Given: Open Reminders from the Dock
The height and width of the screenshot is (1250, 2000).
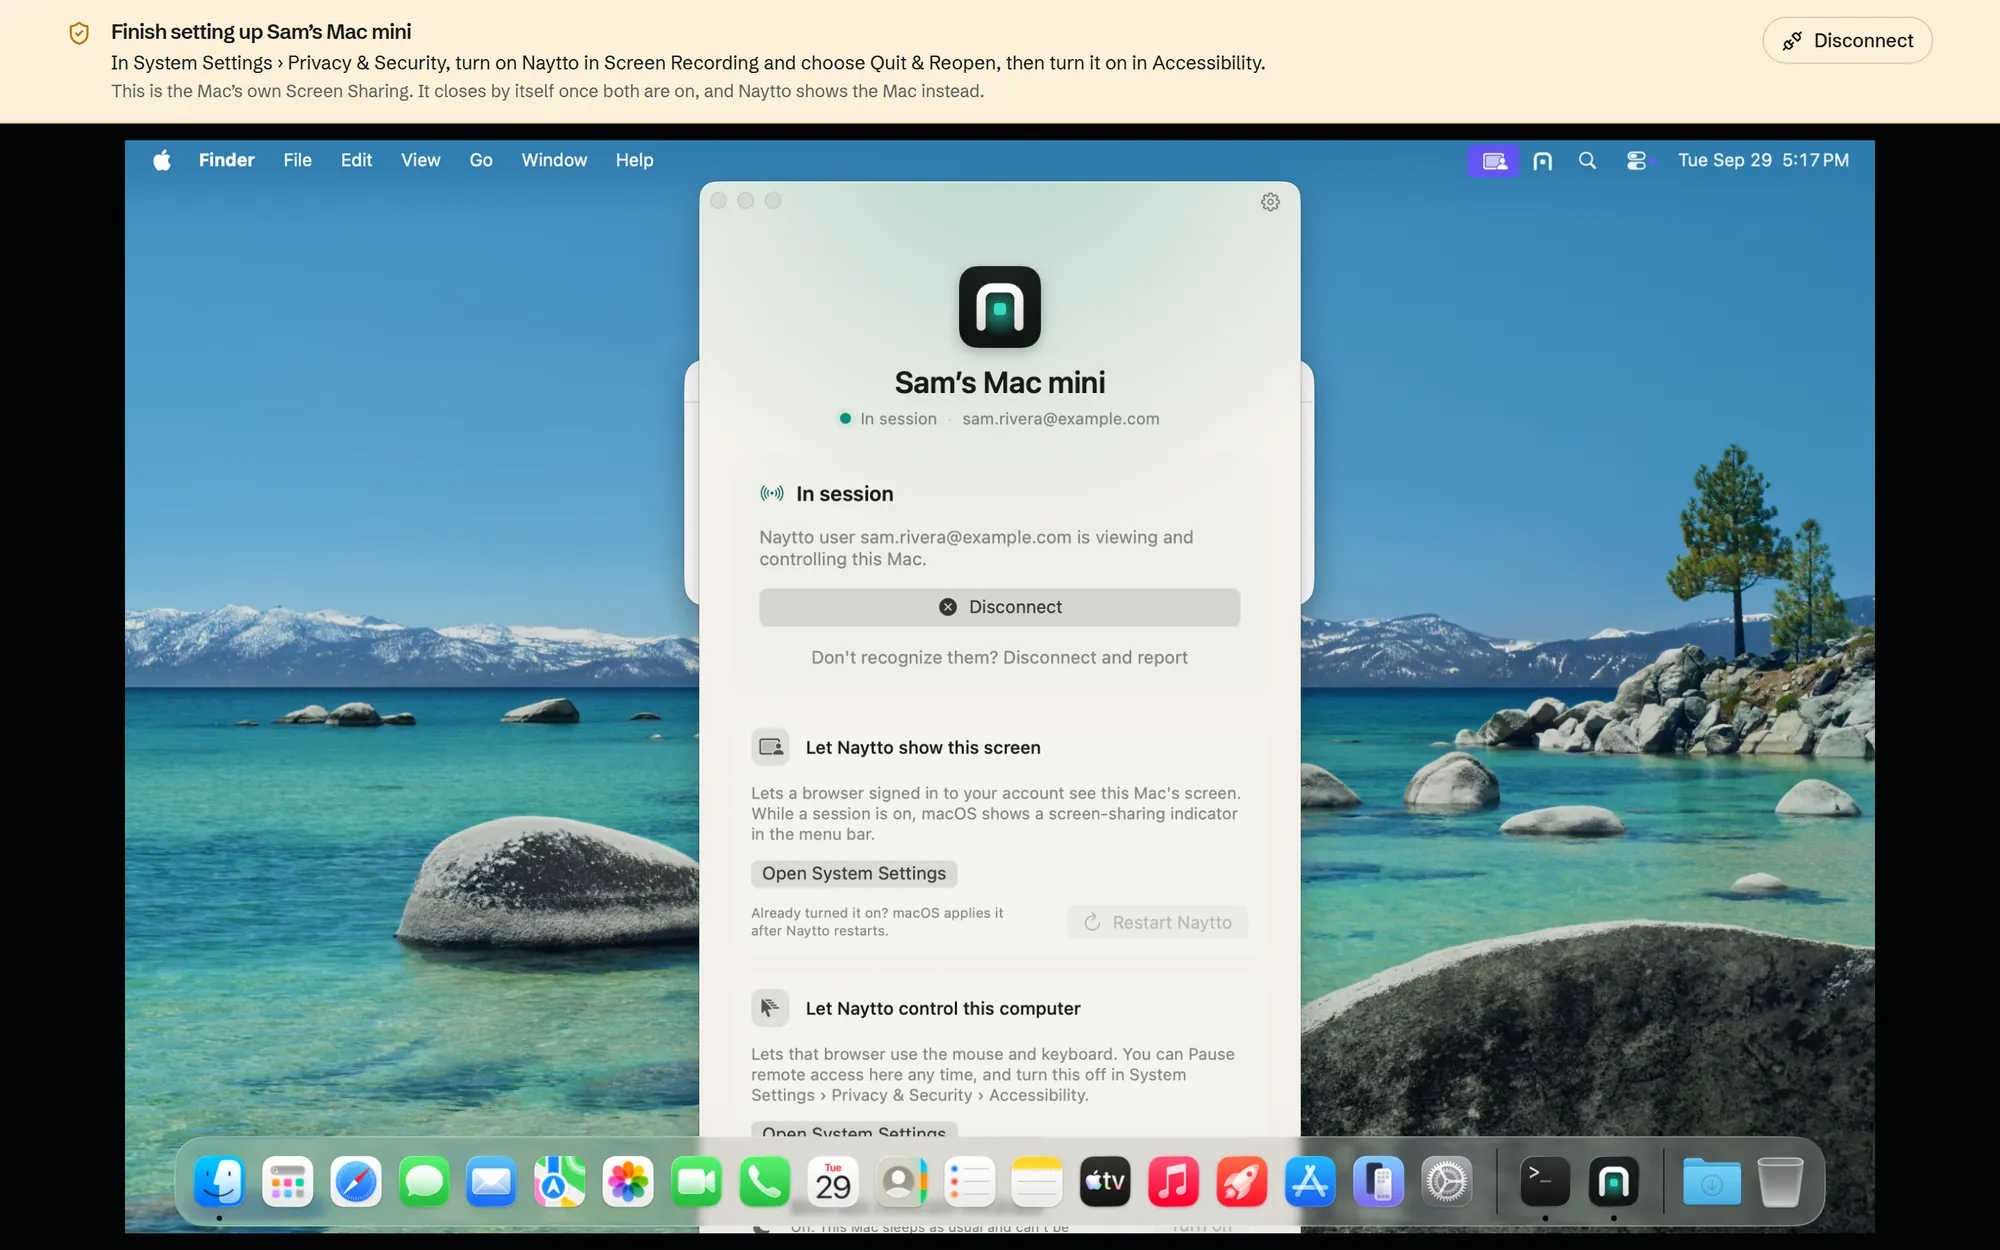Looking at the screenshot, I should click(969, 1182).
